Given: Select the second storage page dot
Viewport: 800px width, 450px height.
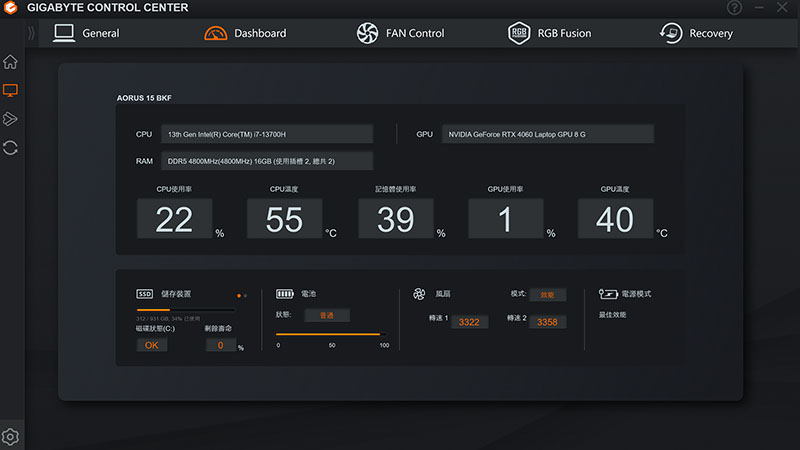Looking at the screenshot, I should 245,295.
